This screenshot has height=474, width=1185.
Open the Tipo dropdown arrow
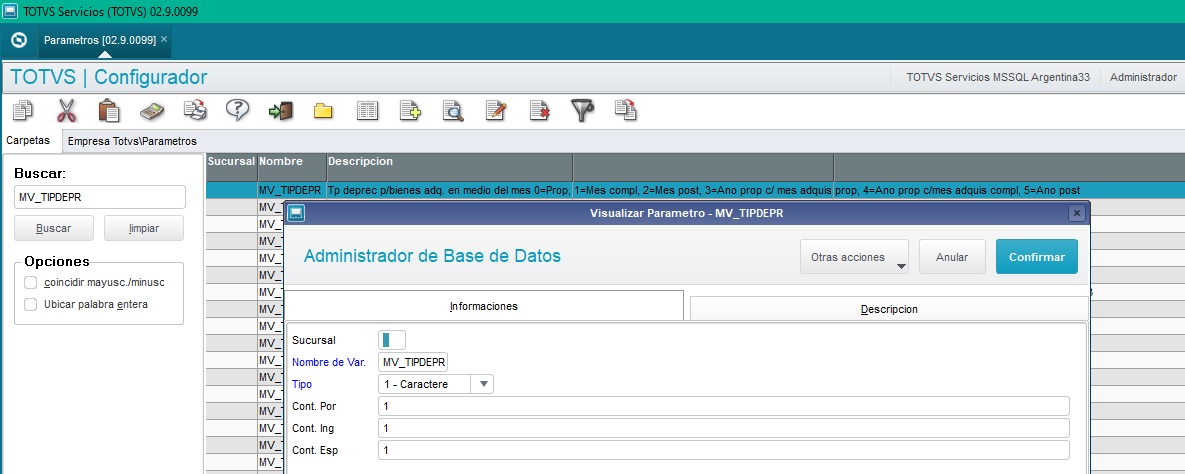click(x=482, y=384)
